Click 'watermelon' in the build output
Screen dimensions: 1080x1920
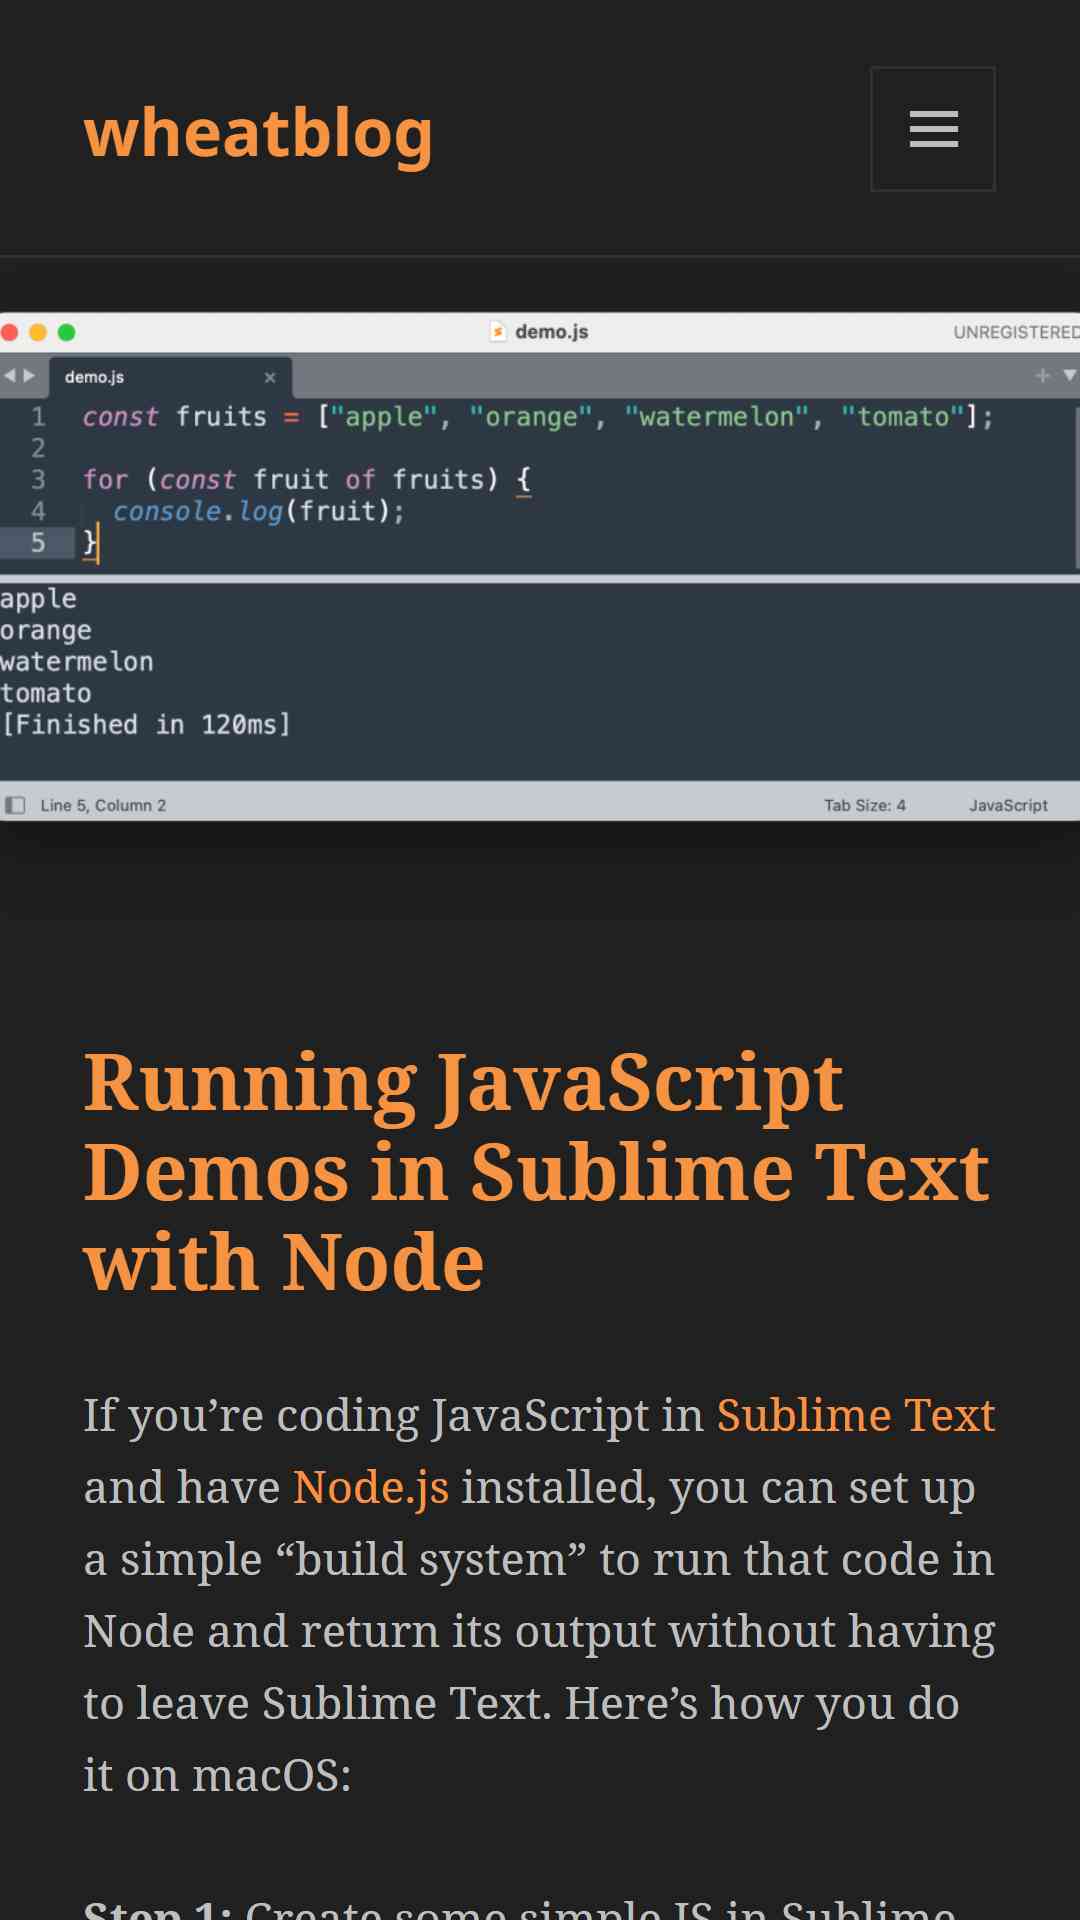pos(77,661)
